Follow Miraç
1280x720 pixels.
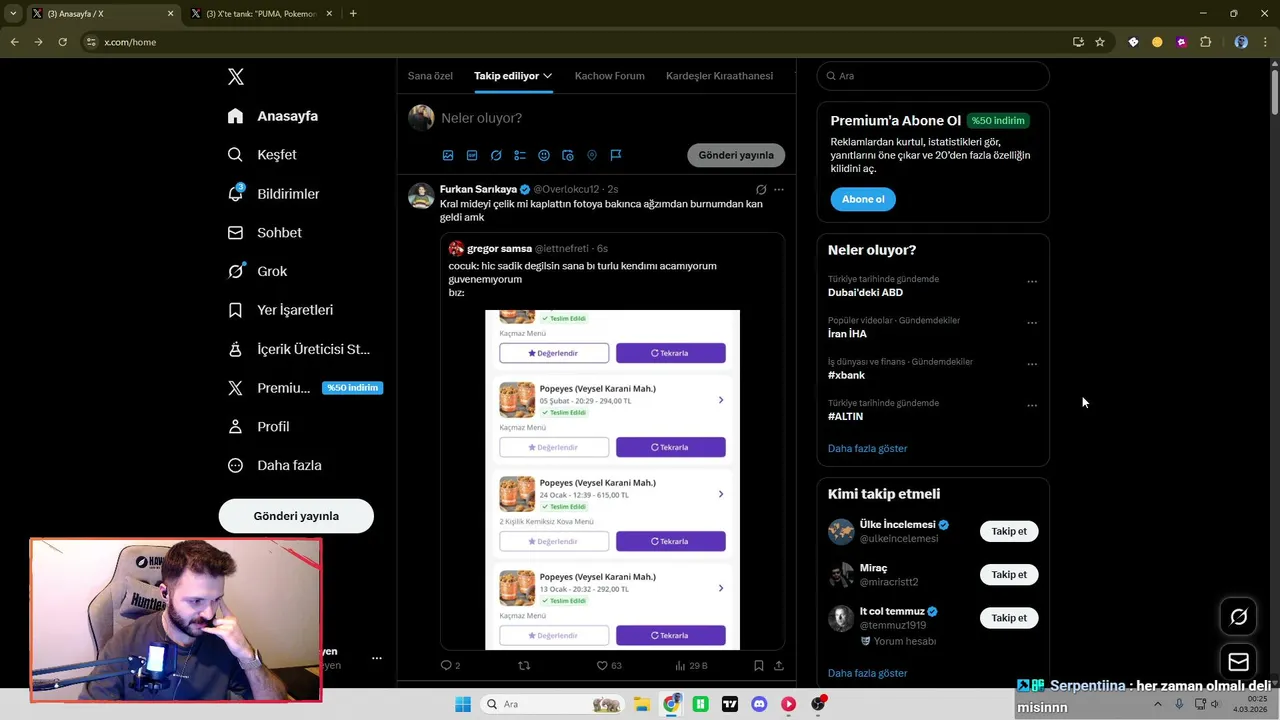click(x=1009, y=574)
